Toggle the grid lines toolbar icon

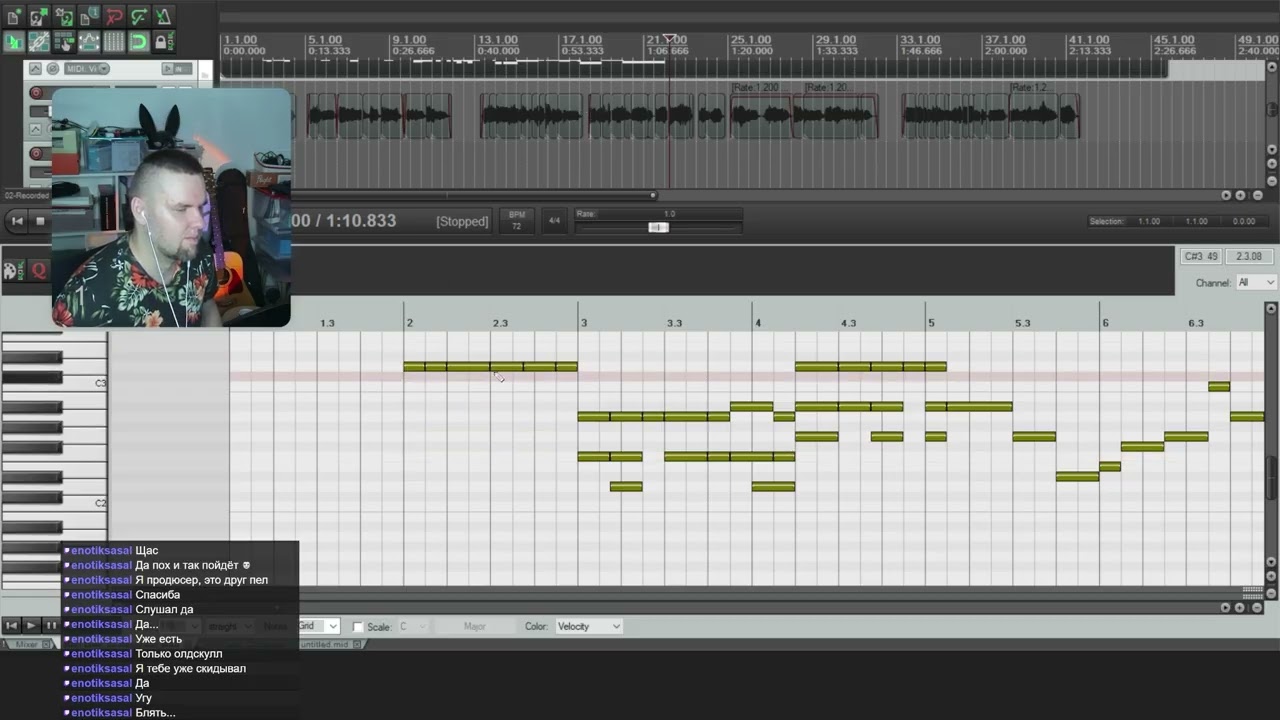(114, 42)
